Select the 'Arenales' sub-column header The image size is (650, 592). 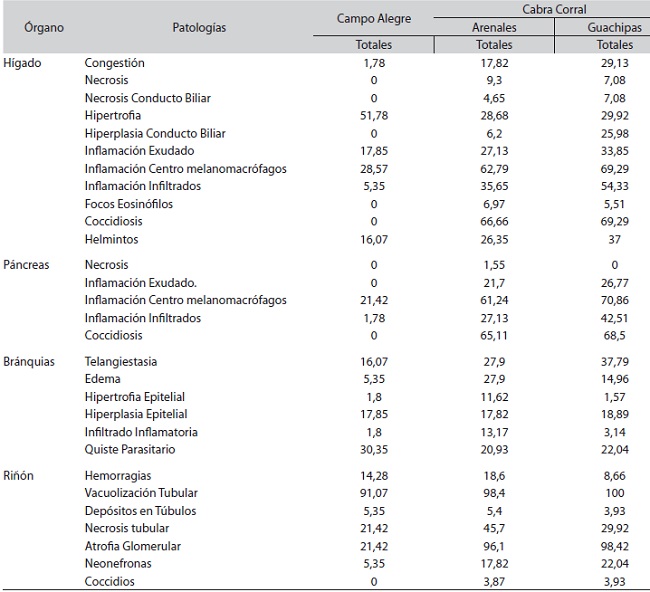point(494,28)
